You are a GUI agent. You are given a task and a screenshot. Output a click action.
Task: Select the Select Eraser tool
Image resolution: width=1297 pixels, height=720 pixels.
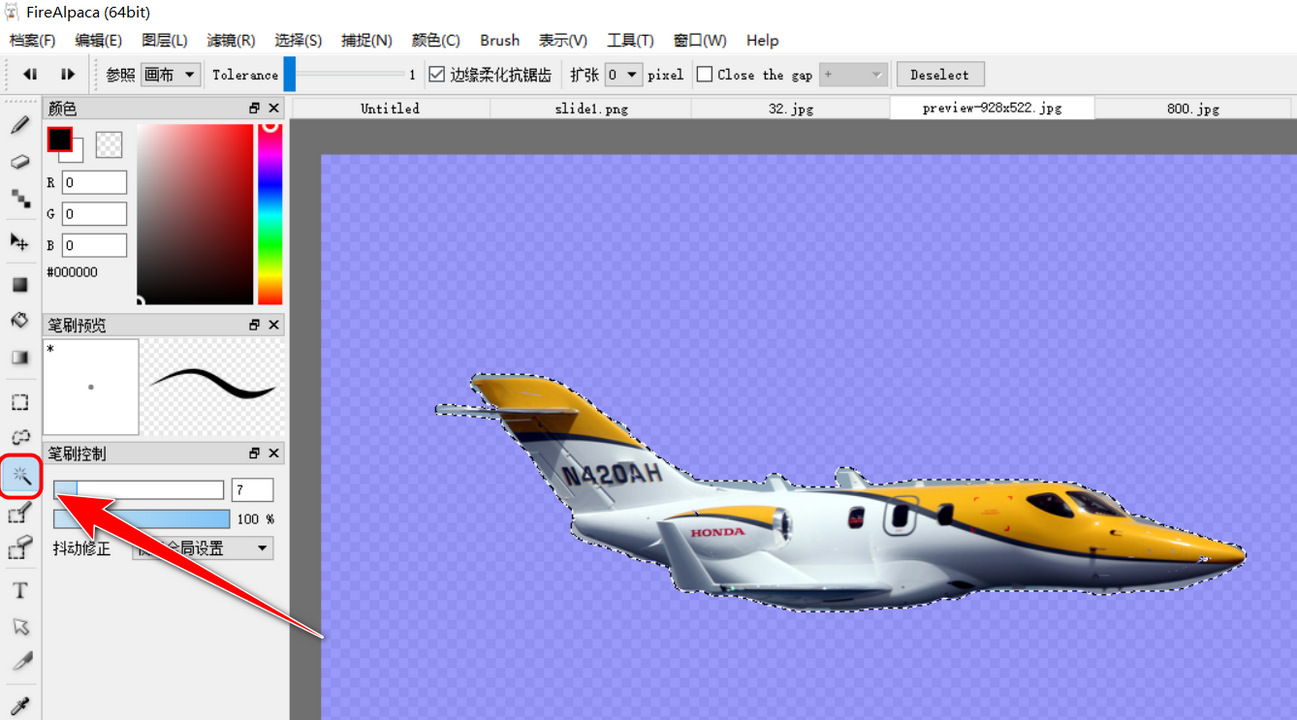[19, 548]
